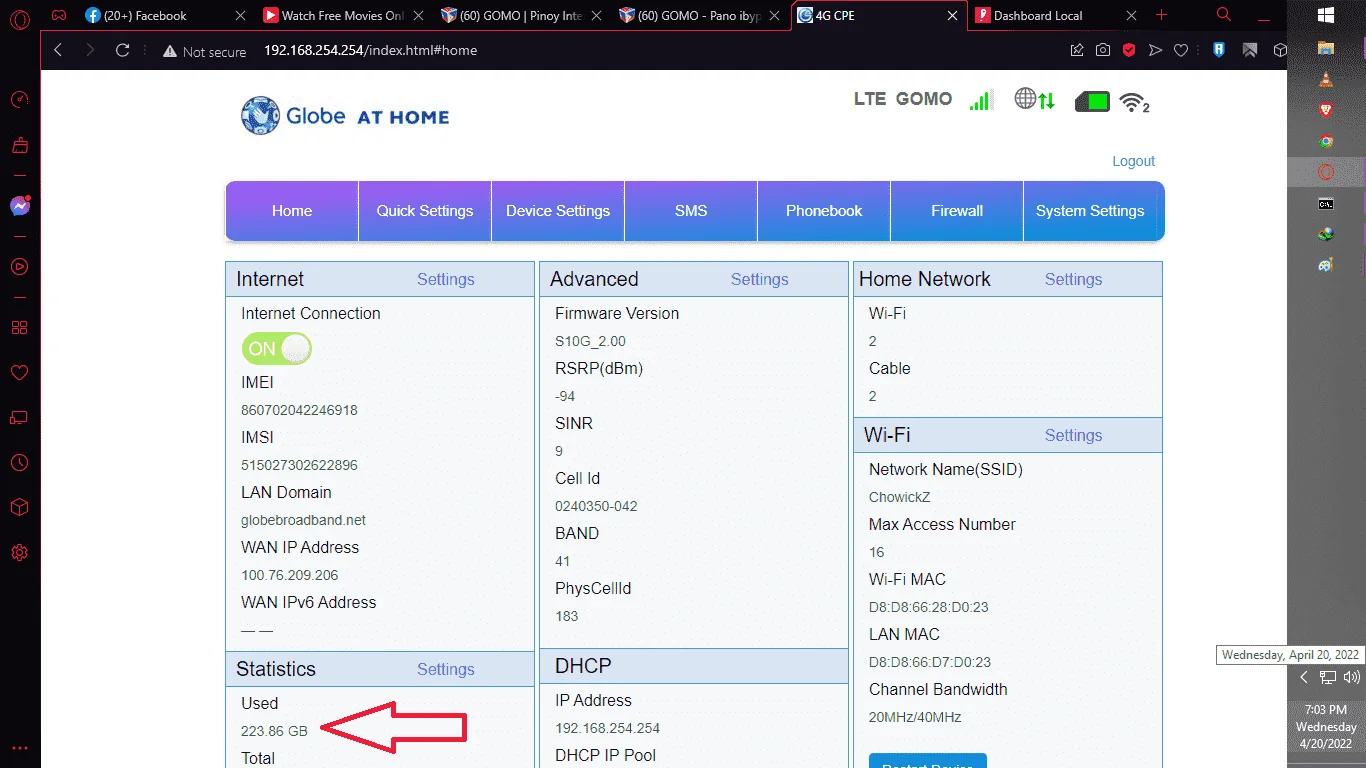
Task: Open Settings link in Internet panel
Action: pos(446,280)
